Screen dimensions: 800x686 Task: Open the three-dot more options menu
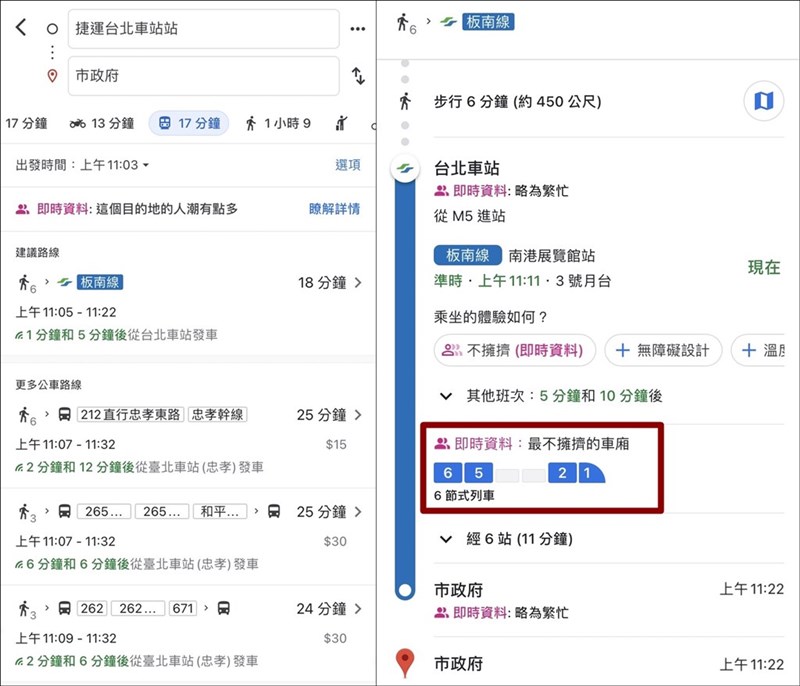click(357, 28)
